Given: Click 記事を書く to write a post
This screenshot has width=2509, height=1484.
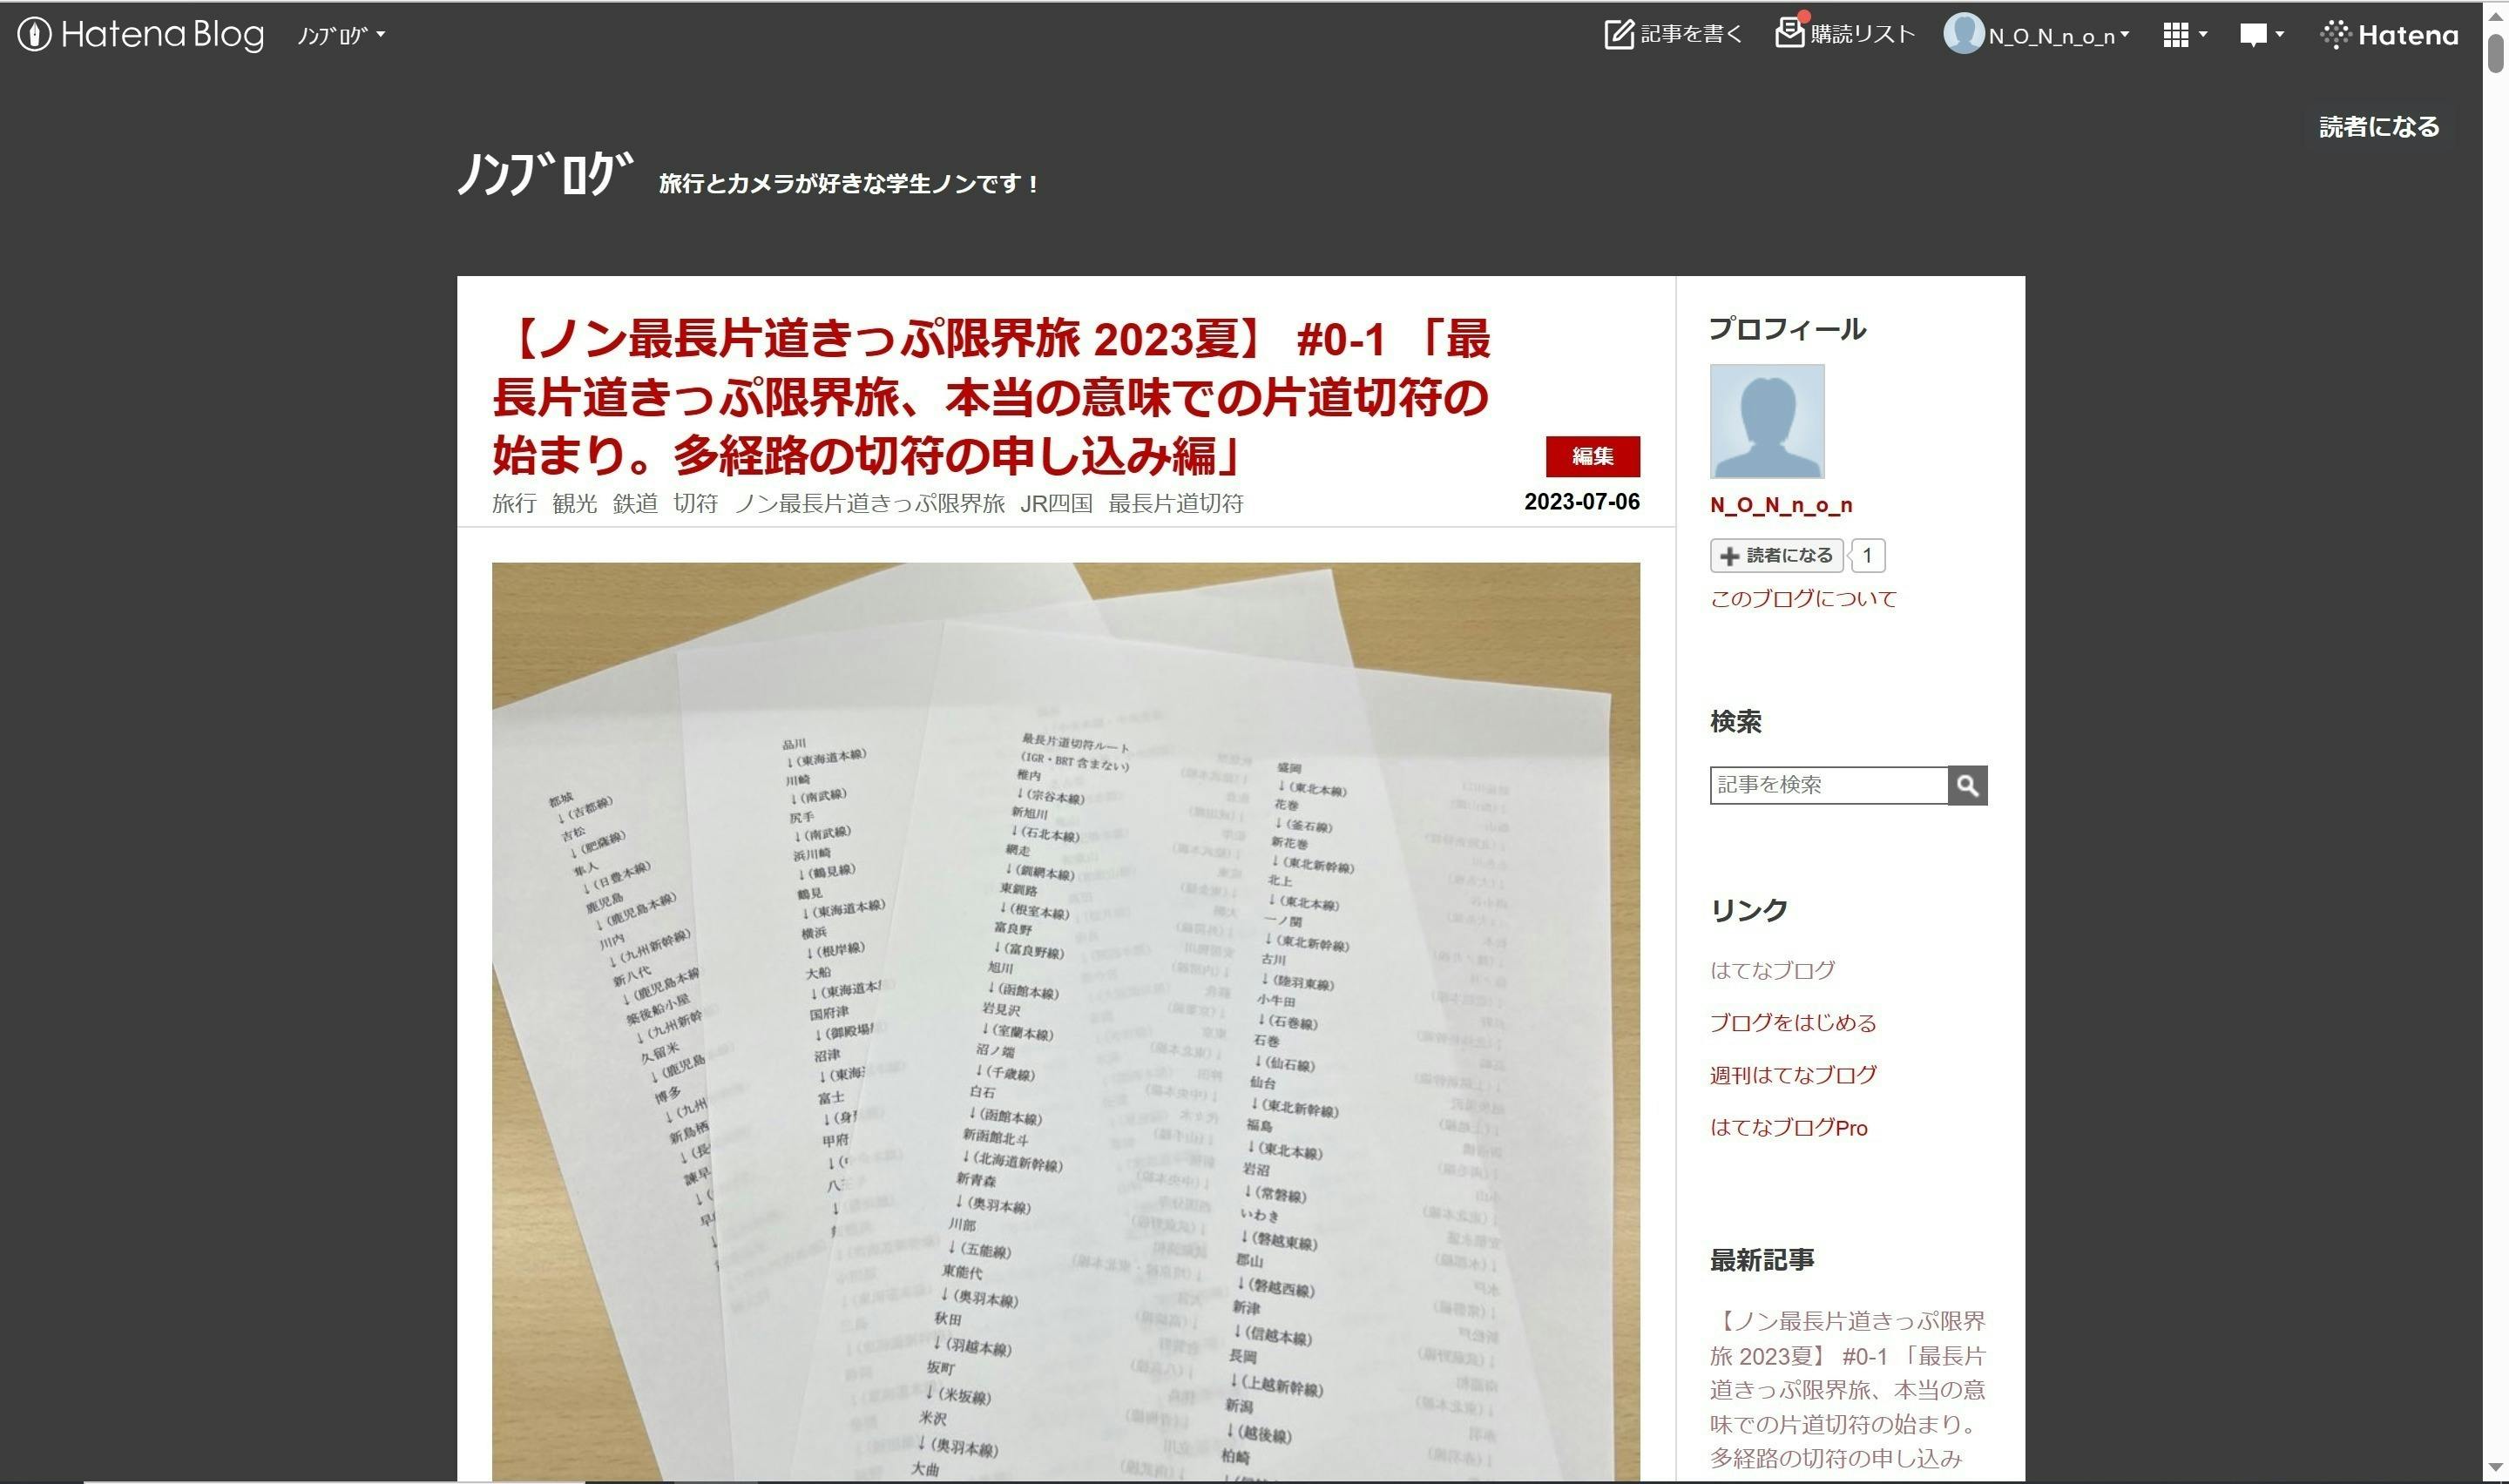Looking at the screenshot, I should pos(1674,34).
